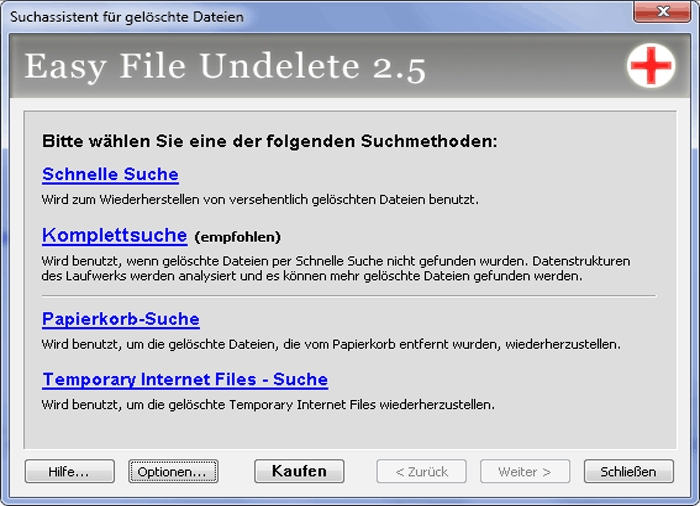Click the < Zurück button
This screenshot has width=700, height=506.
tap(421, 471)
